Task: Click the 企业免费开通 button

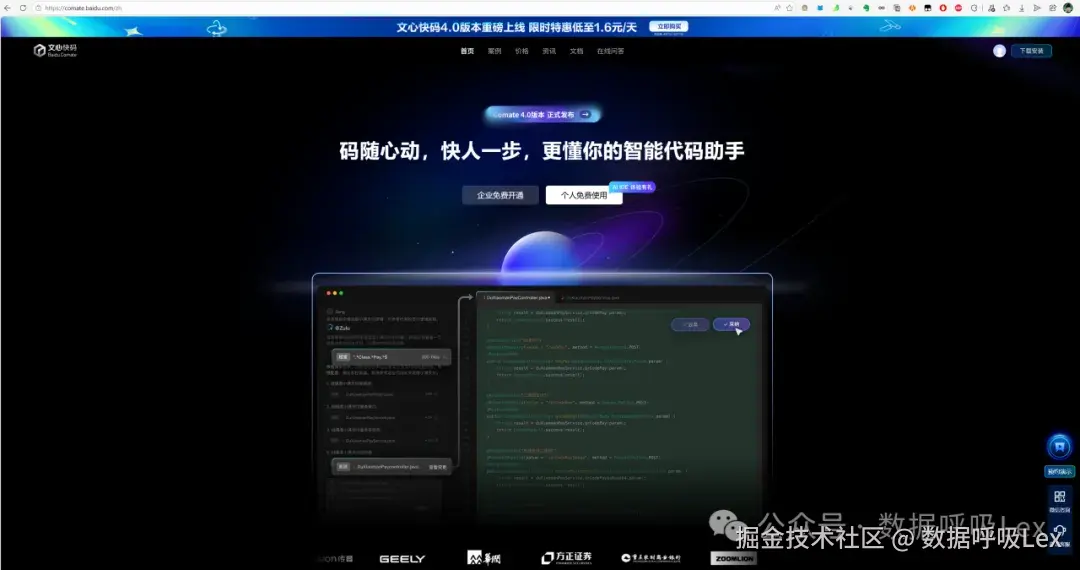Action: point(500,196)
